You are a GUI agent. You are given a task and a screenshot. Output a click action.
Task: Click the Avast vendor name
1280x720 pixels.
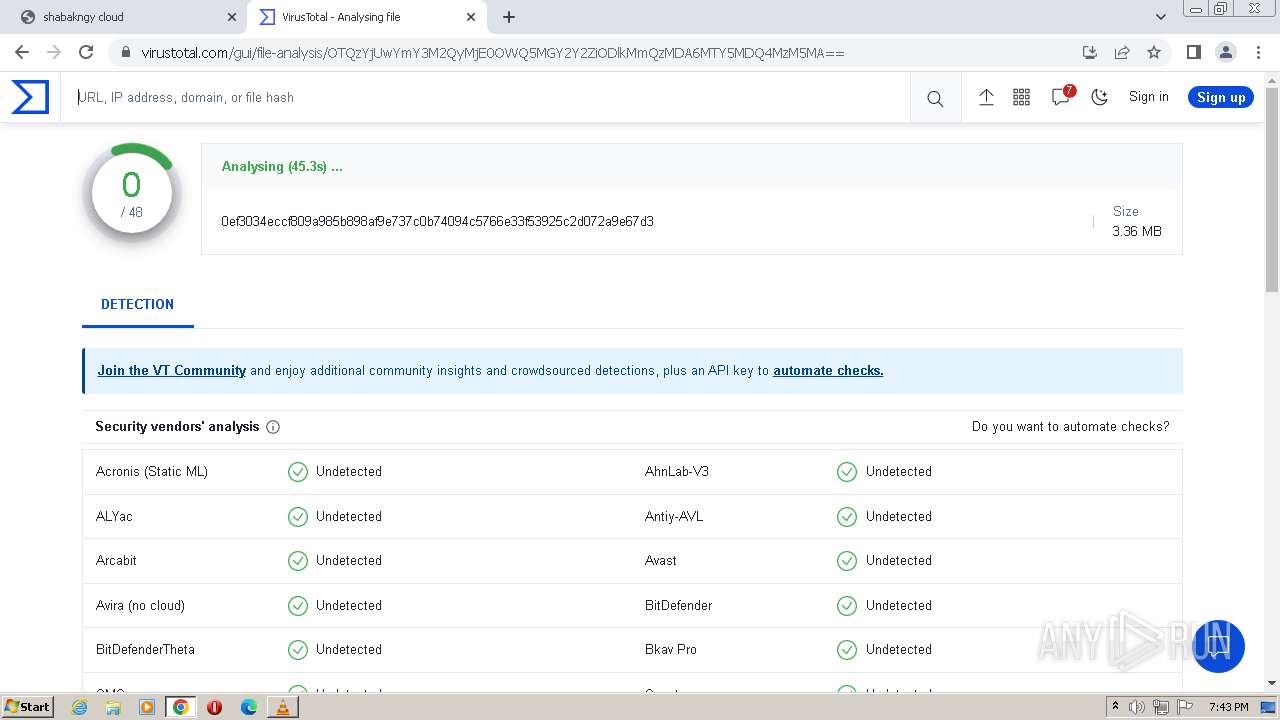click(661, 560)
